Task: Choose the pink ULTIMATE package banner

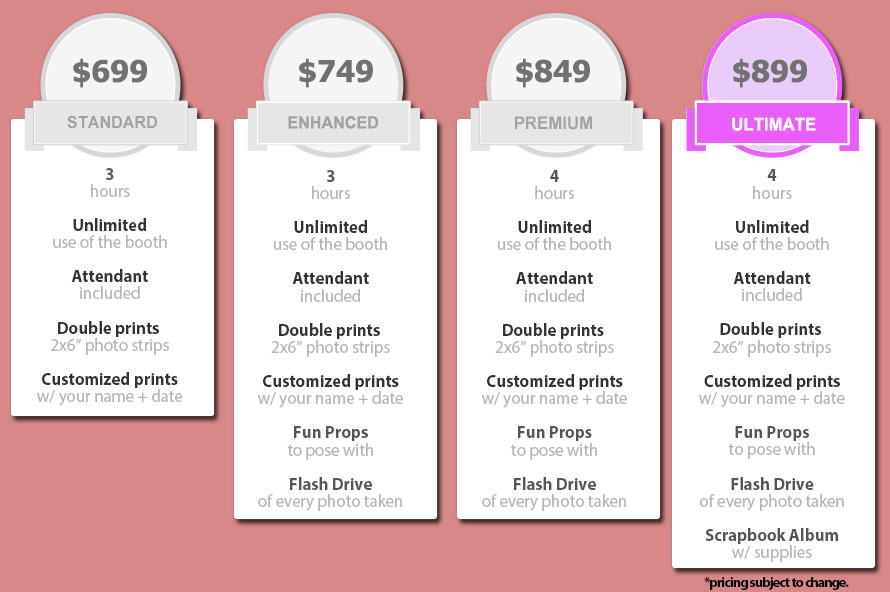Action: point(773,124)
